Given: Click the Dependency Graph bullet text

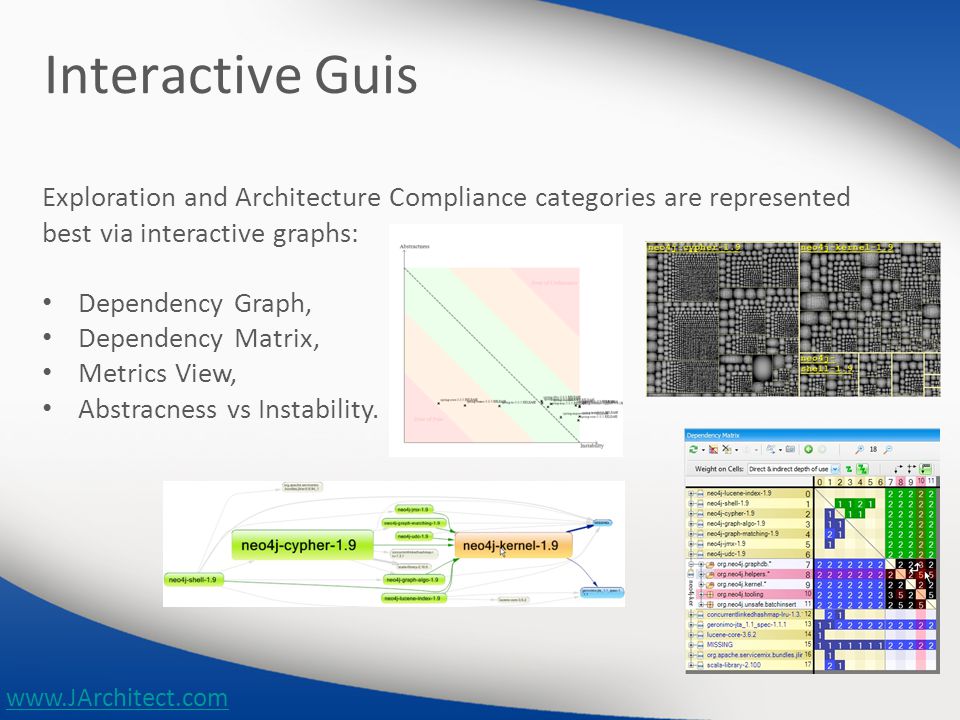Looking at the screenshot, I should (195, 303).
